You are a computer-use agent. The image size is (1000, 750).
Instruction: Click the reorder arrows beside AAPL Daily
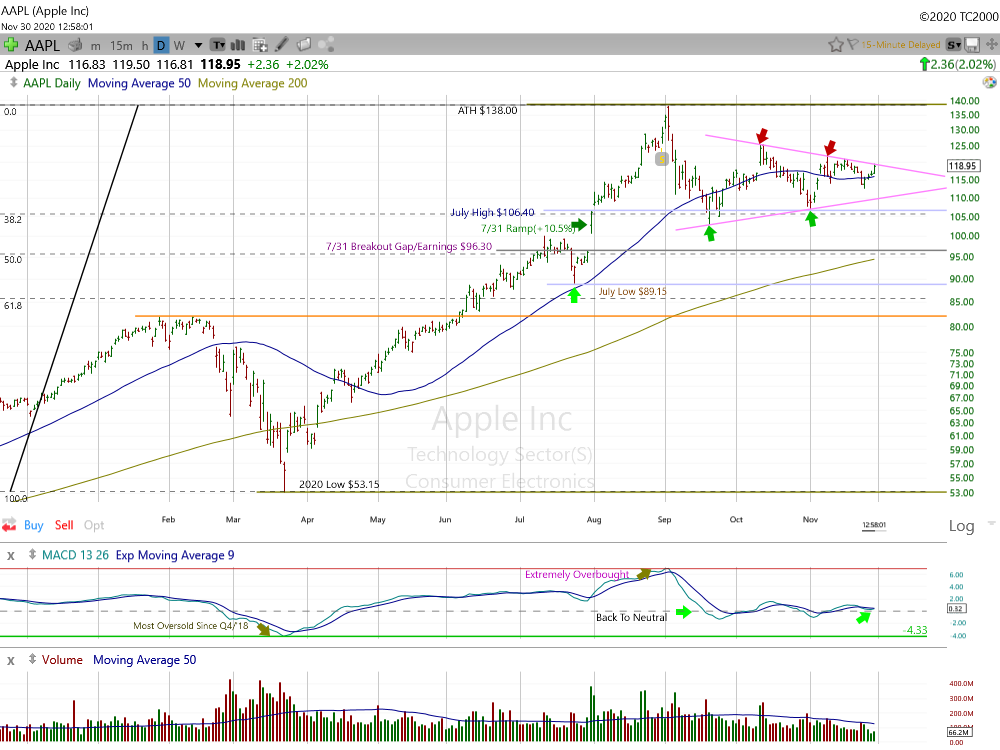(13, 83)
